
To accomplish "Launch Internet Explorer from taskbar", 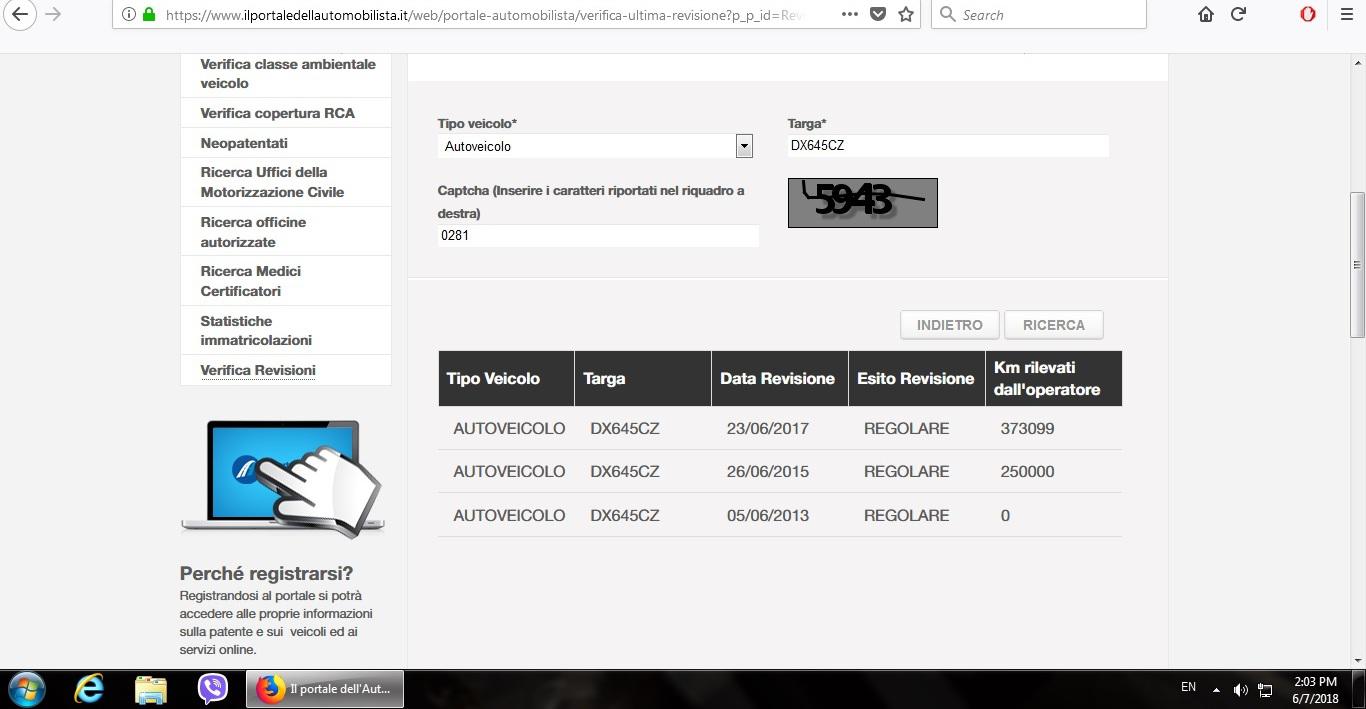I will tap(90, 689).
